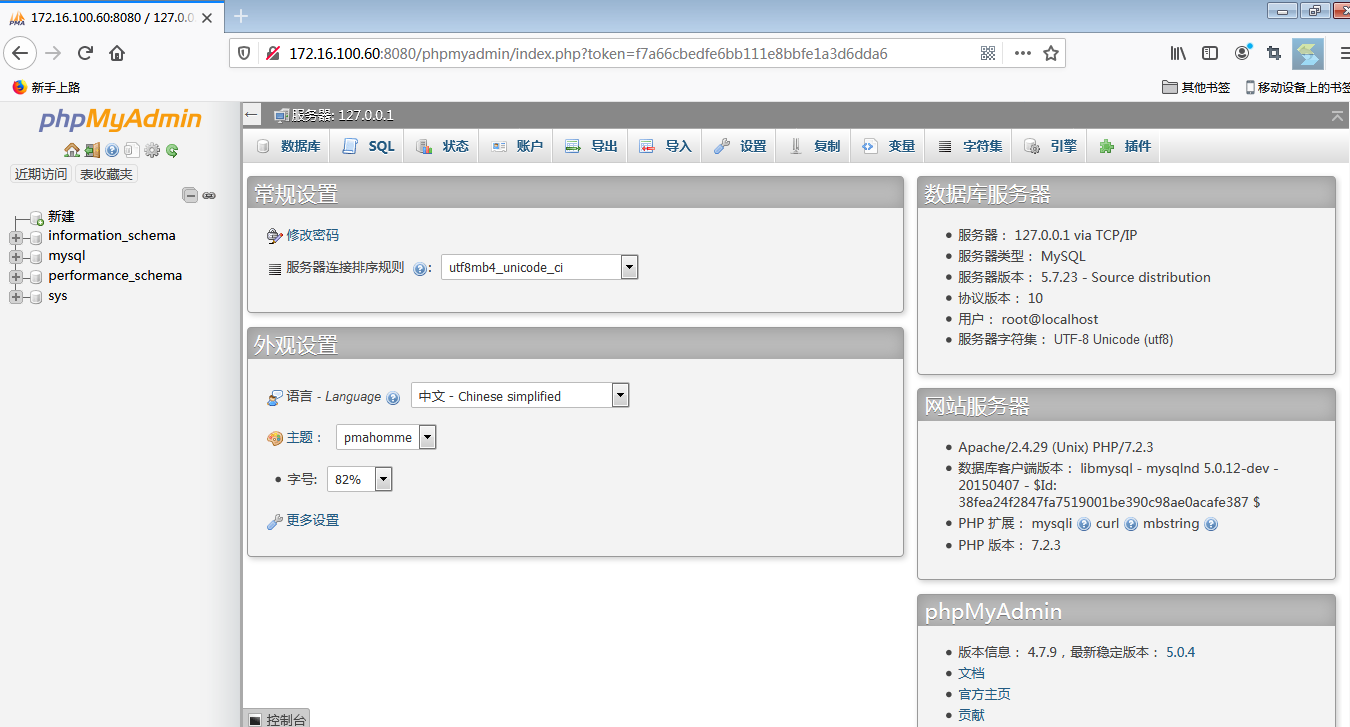Click the browser home button
1350x727 pixels.
117,53
